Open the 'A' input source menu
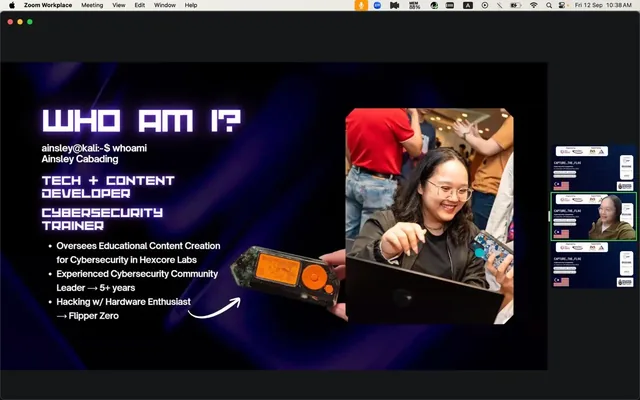Viewport: 640px width, 400px height. [468, 5]
